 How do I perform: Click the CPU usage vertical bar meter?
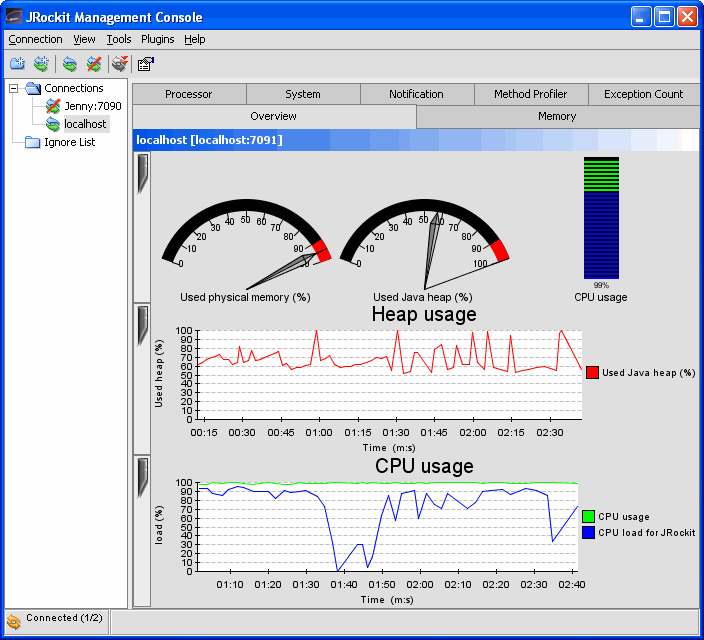[x=601, y=218]
